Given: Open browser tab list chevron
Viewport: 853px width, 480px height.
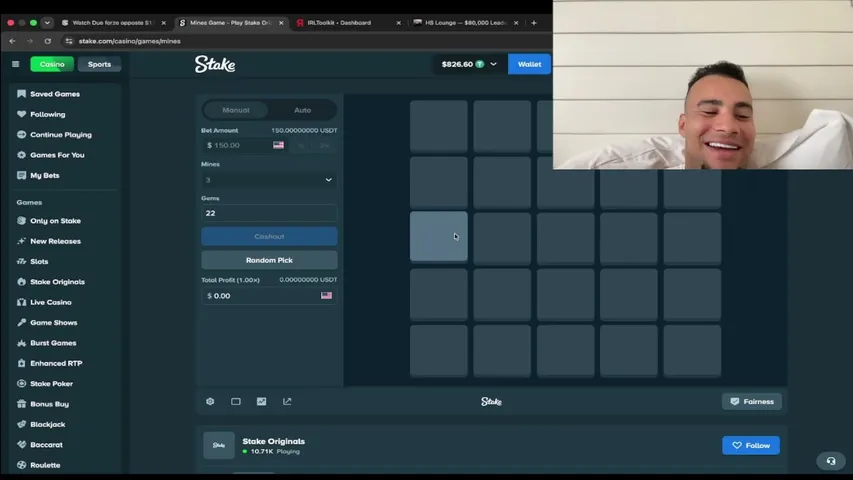Looking at the screenshot, I should pos(47,23).
